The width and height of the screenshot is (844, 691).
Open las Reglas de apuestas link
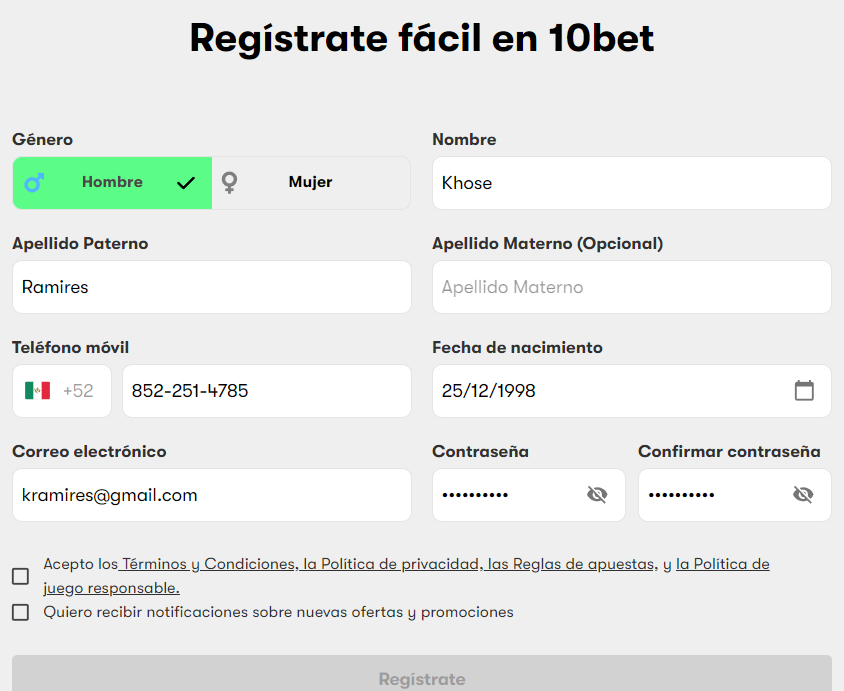click(x=571, y=564)
